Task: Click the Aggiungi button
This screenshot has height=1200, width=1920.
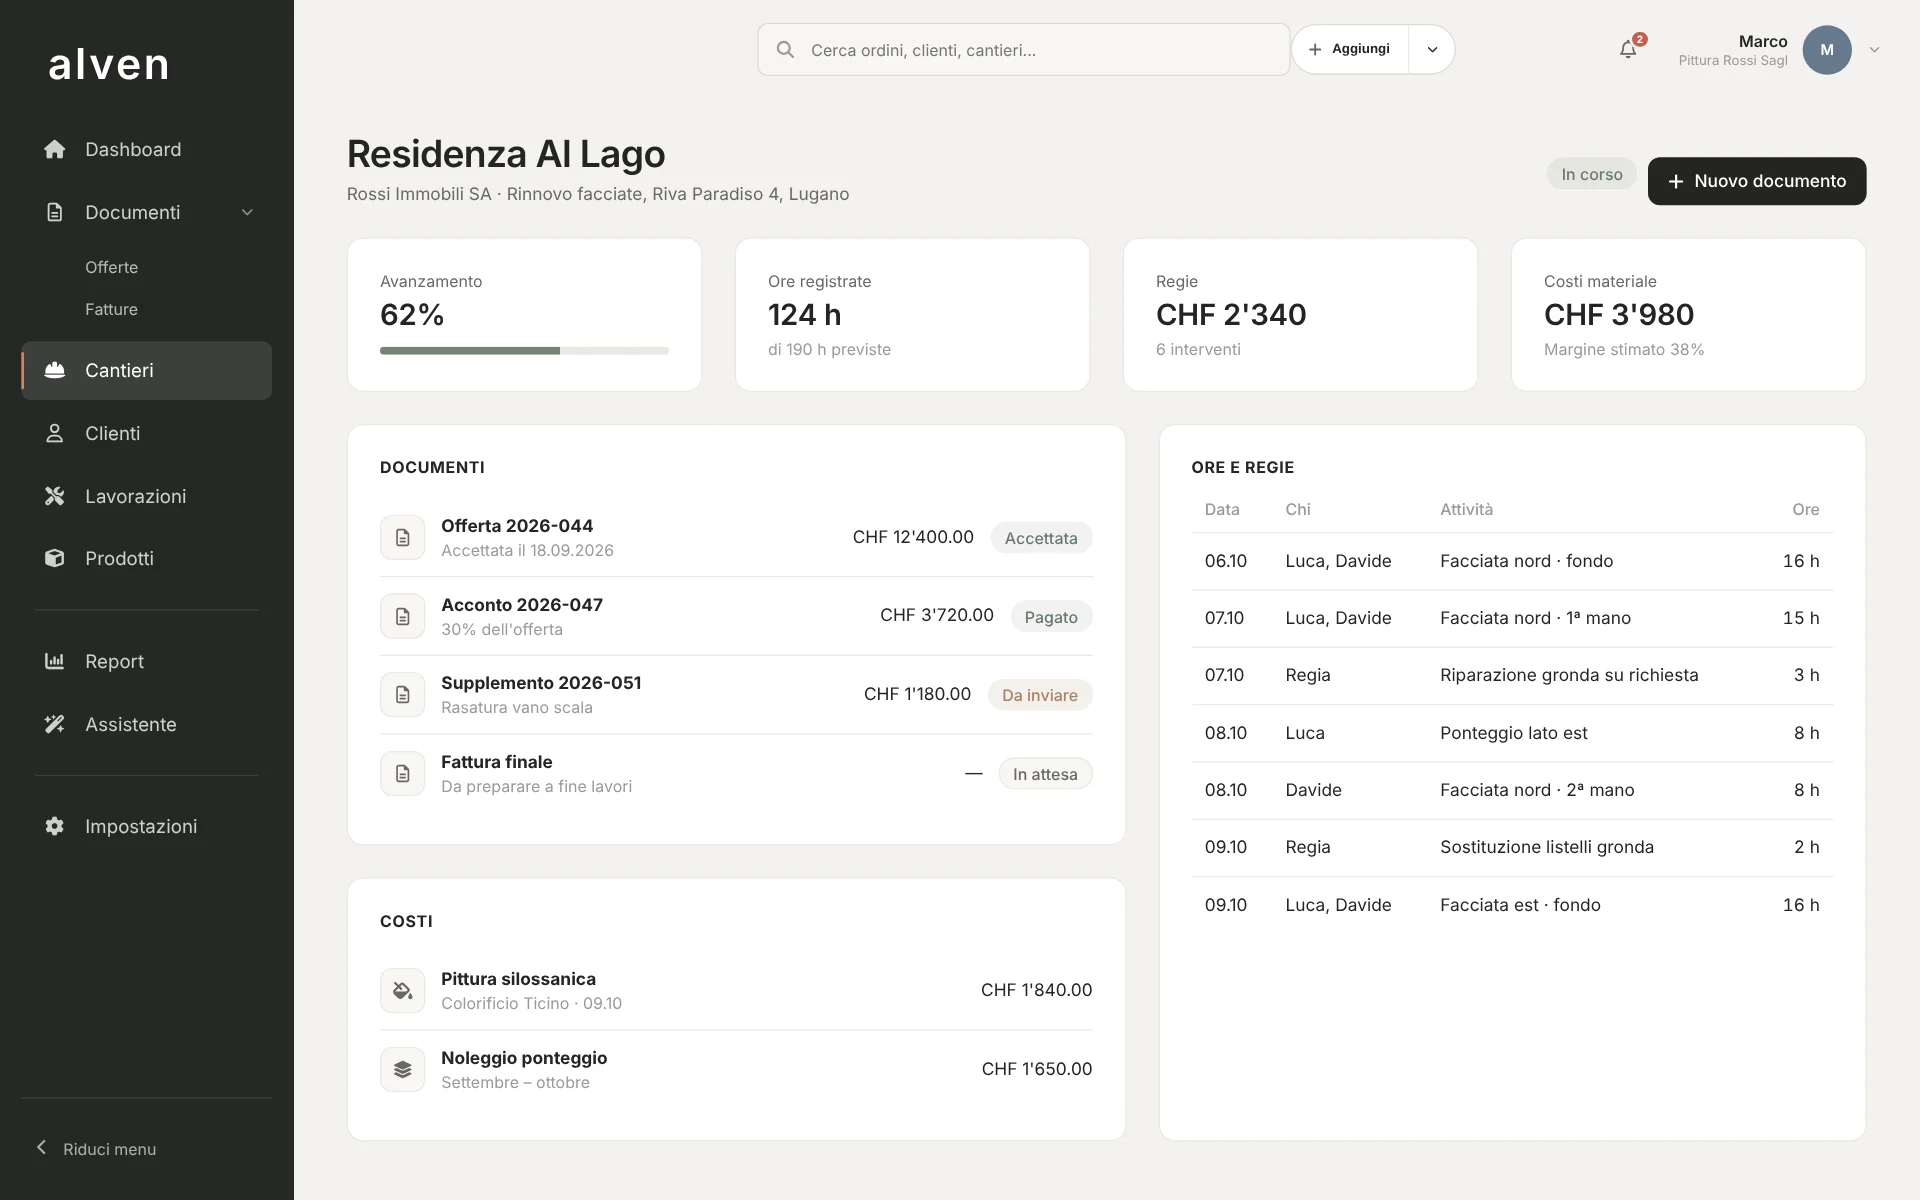Action: 1350,49
